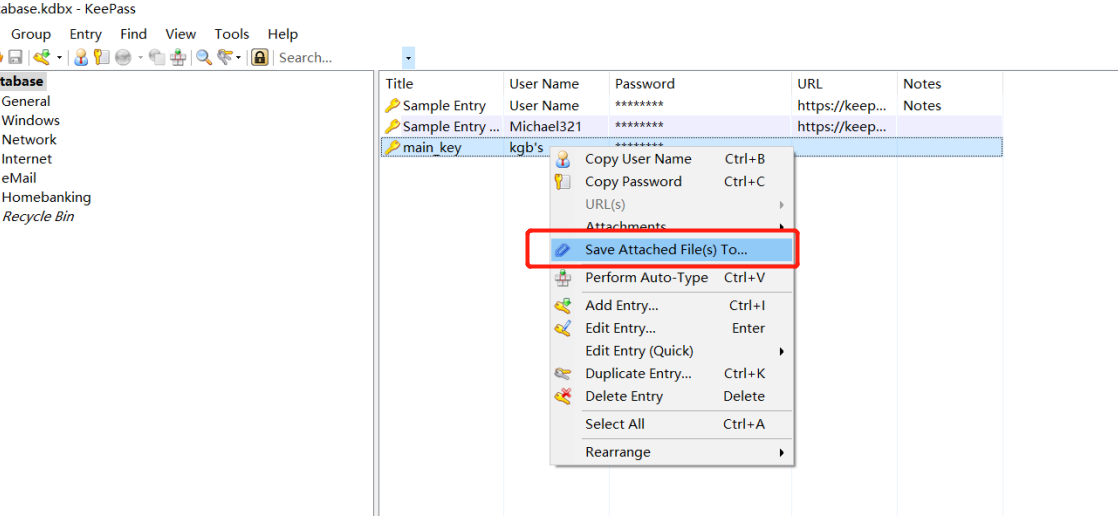Click the Michael321 user name cell
This screenshot has height=516, width=1118.
545,127
